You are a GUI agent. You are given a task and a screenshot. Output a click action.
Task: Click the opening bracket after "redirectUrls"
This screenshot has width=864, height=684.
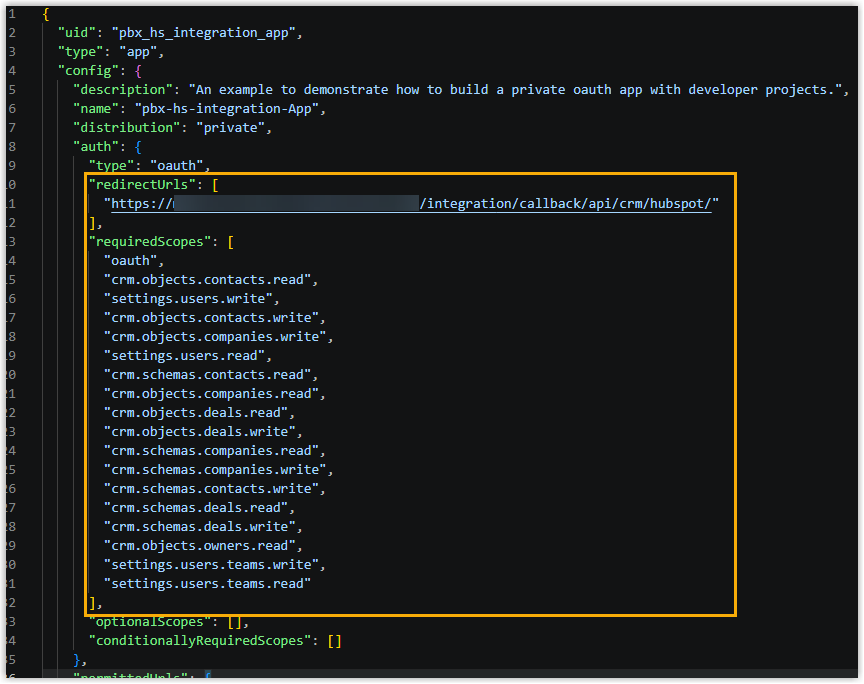(215, 185)
